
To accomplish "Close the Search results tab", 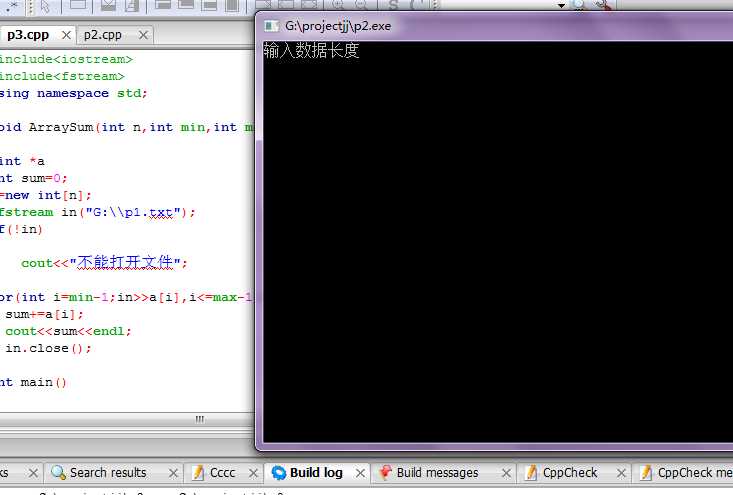I will (x=173, y=473).
